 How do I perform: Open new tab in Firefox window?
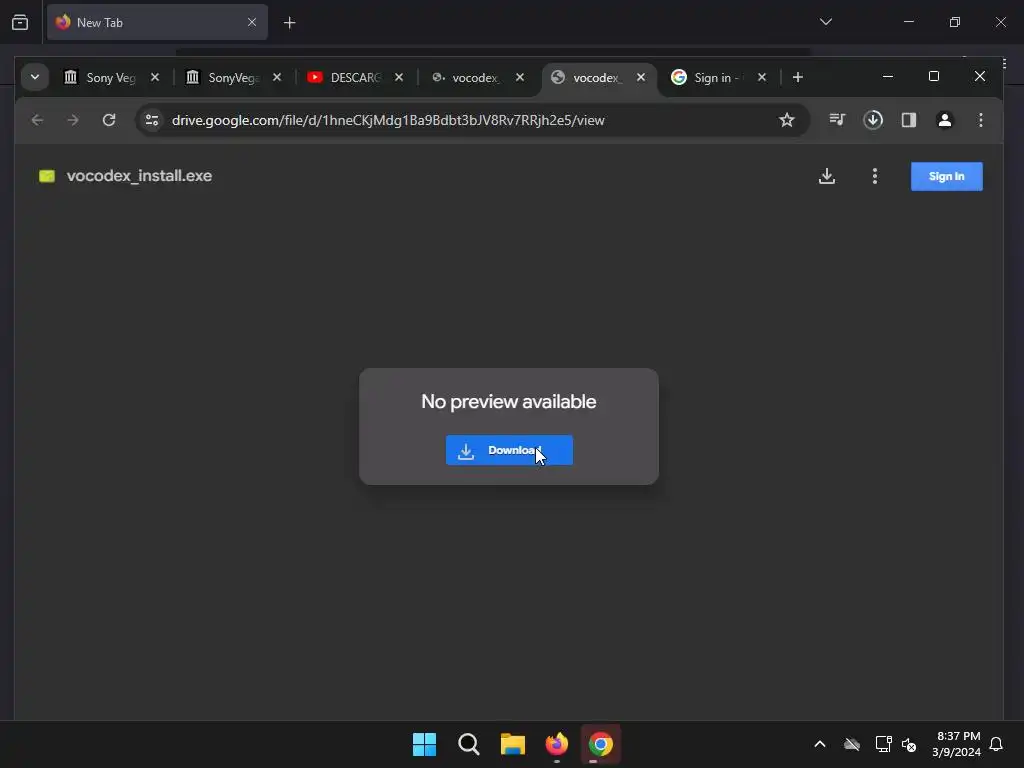[289, 23]
